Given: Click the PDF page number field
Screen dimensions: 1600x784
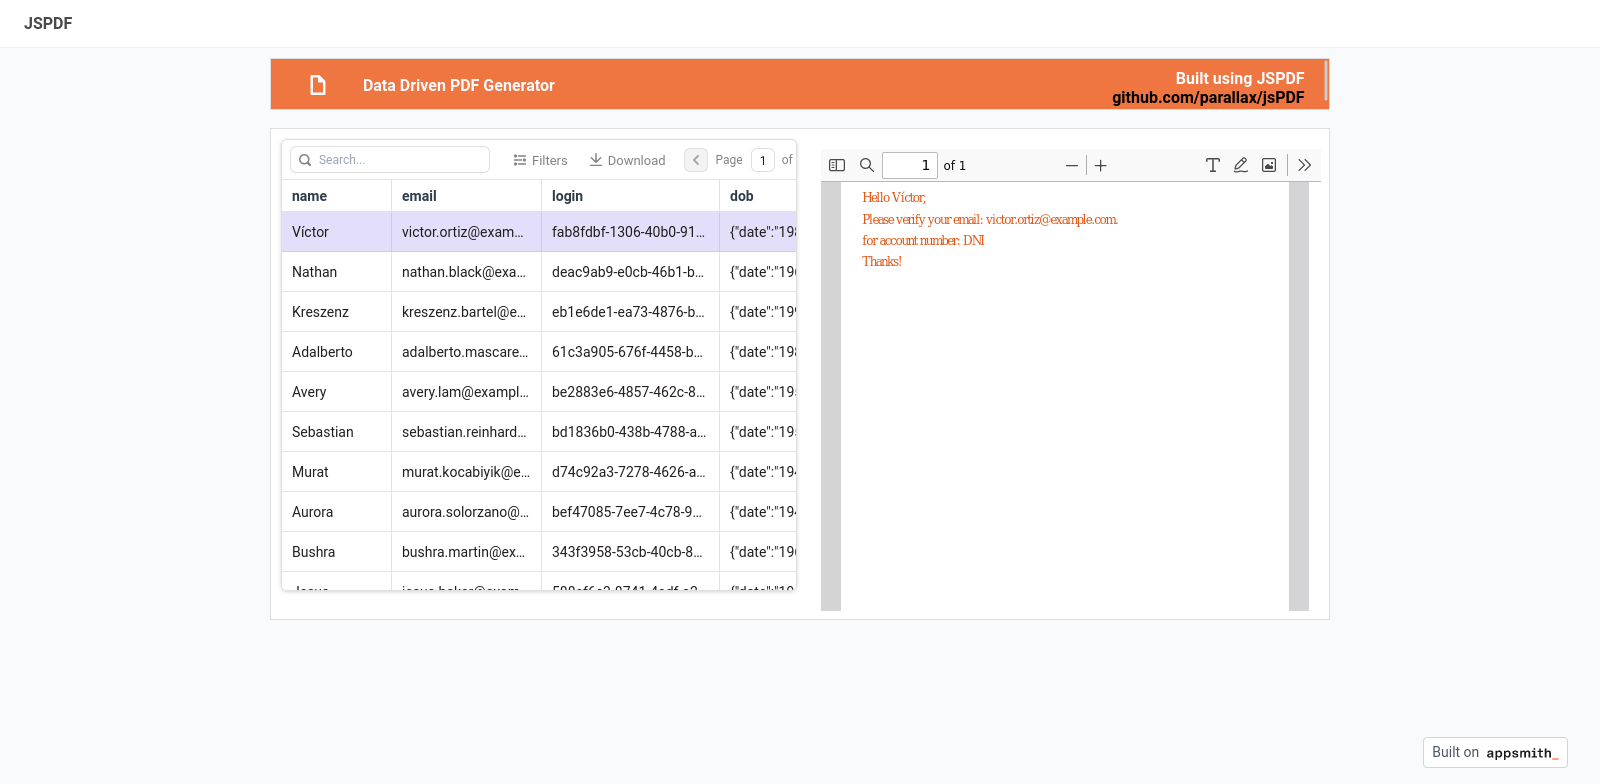Looking at the screenshot, I should [x=909, y=165].
